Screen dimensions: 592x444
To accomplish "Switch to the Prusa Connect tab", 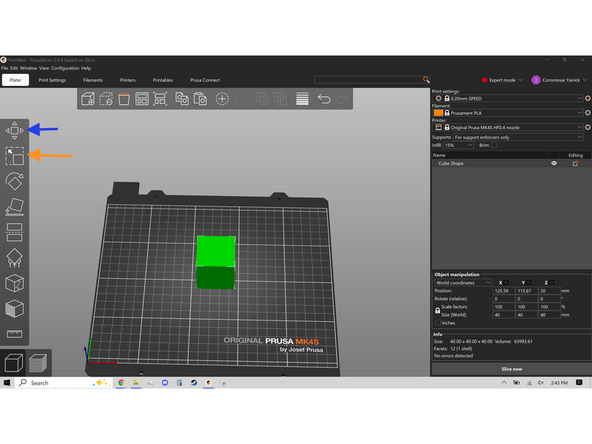I will point(205,80).
